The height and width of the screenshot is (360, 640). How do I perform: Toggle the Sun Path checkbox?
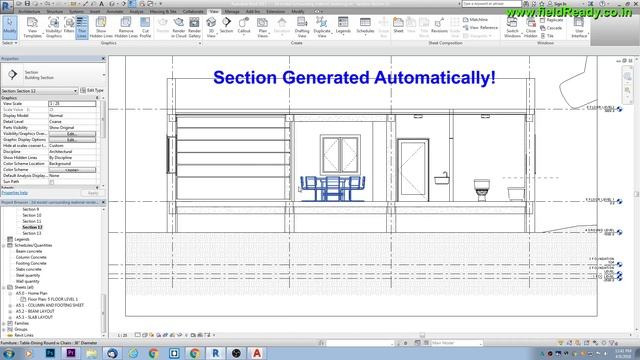pos(51,182)
